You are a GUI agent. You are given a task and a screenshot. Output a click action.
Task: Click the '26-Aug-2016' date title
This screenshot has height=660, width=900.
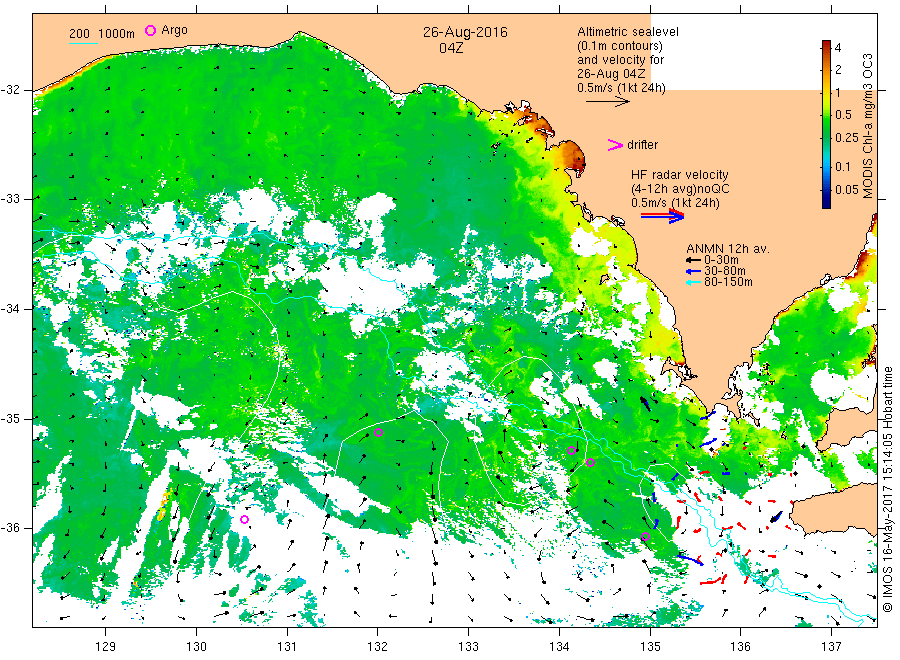(x=465, y=32)
